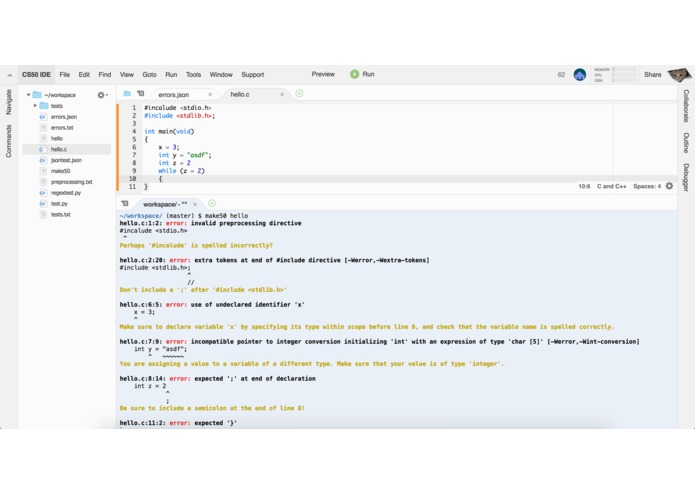This screenshot has height=494, width=695.
Task: Select tests.txt in file tree
Action: coord(60,214)
